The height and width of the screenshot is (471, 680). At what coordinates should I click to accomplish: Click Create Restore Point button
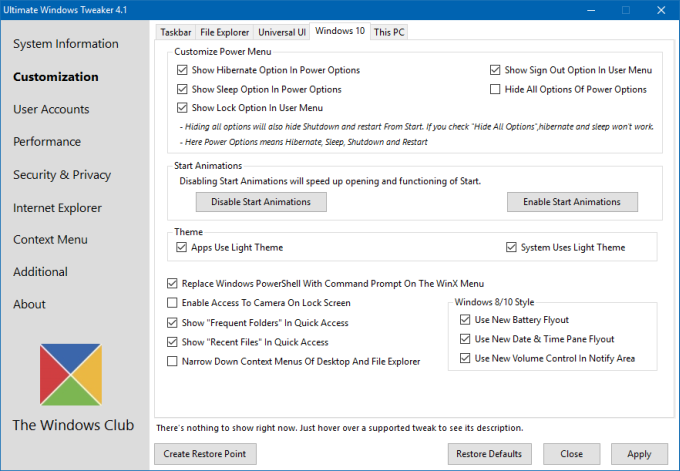click(205, 454)
